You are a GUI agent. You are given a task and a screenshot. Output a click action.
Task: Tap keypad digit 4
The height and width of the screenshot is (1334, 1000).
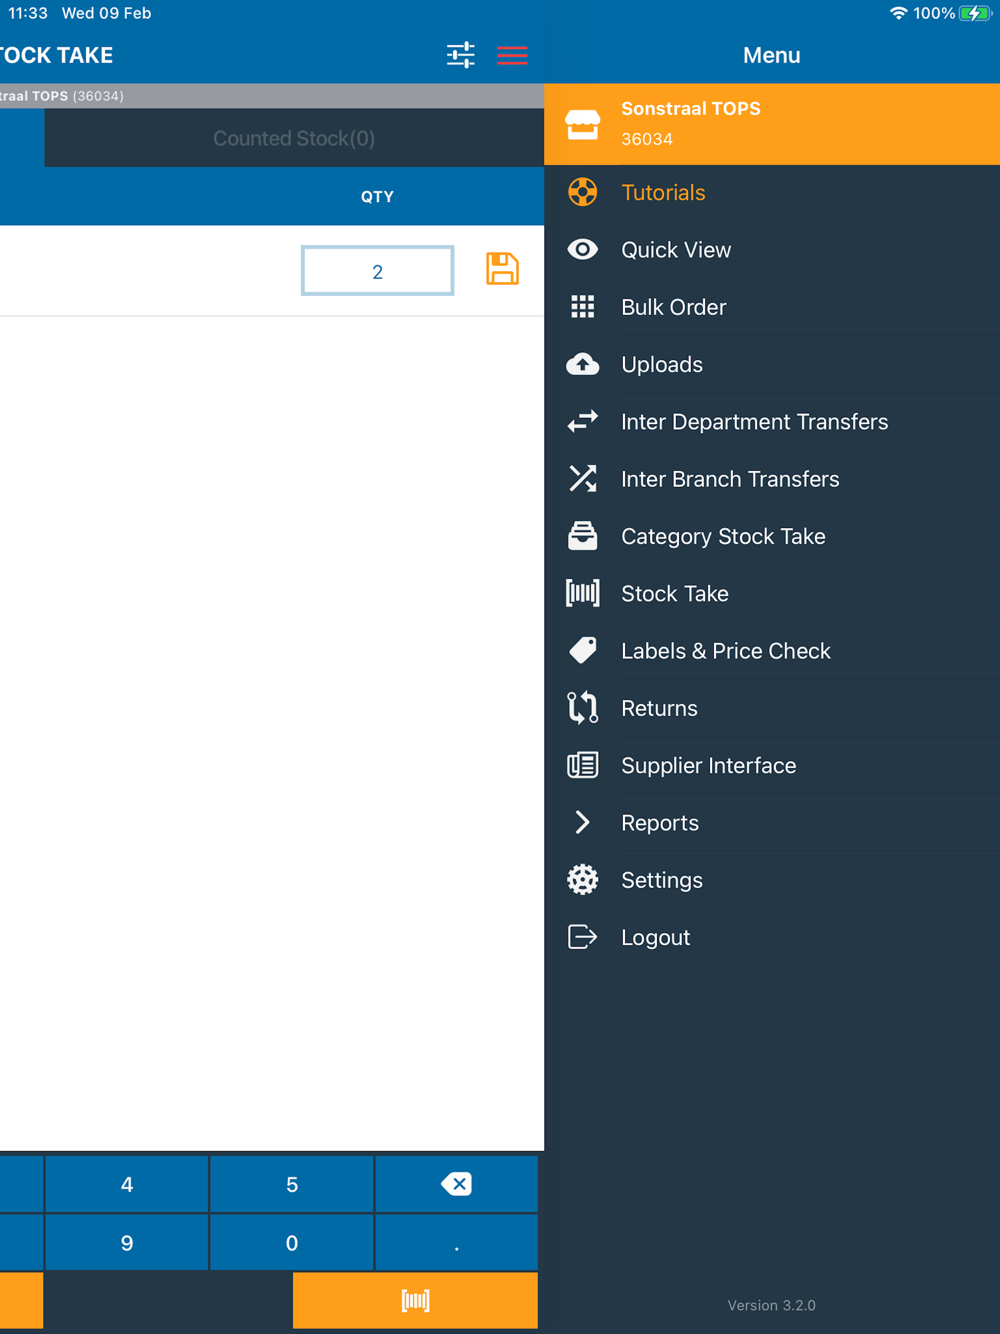(x=127, y=1184)
